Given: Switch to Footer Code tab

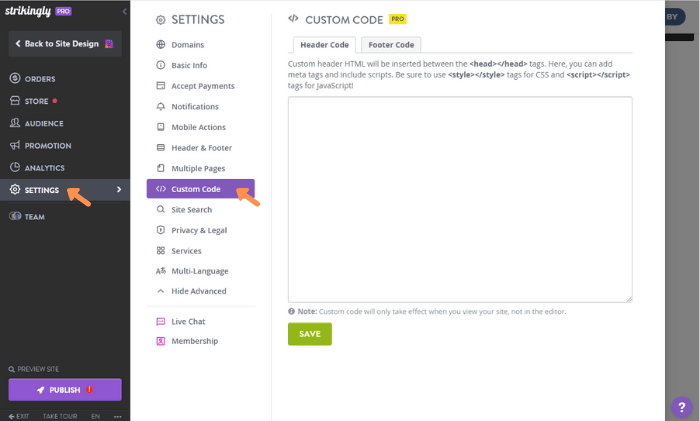Looking at the screenshot, I should pos(391,45).
